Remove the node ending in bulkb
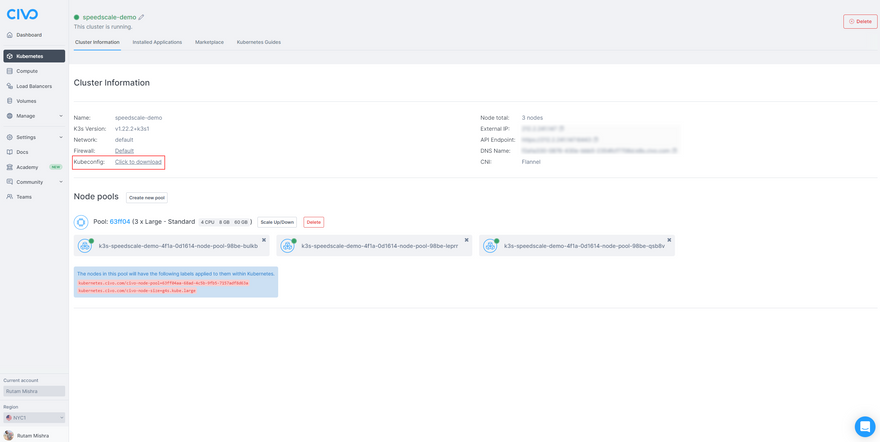 click(264, 240)
